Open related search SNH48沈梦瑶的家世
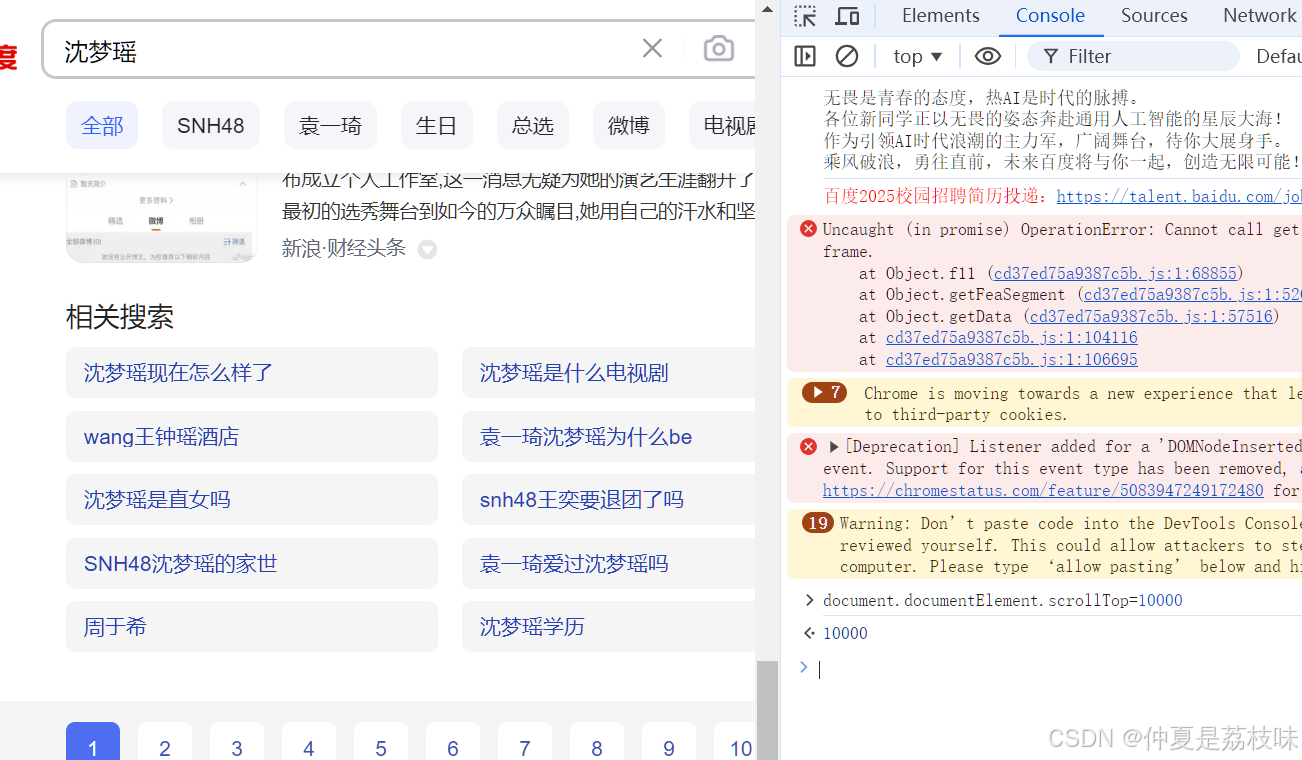The height and width of the screenshot is (760, 1302). click(x=252, y=564)
